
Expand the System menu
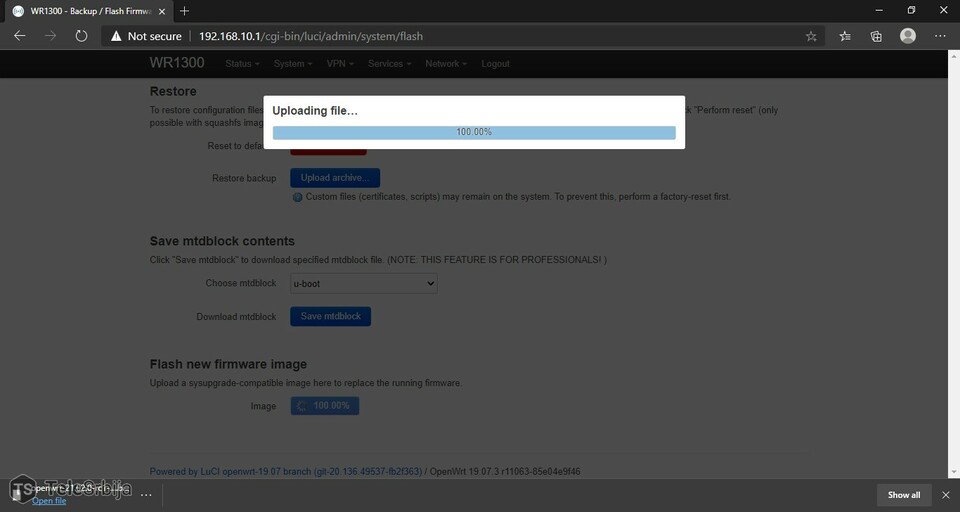pos(293,64)
